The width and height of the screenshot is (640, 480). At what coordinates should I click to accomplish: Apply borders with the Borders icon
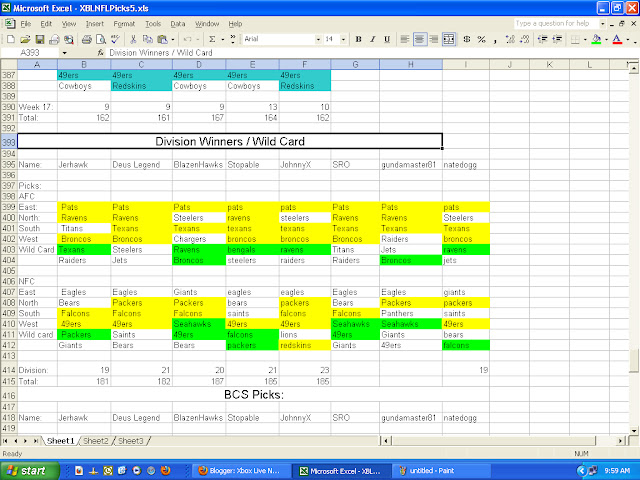click(575, 39)
